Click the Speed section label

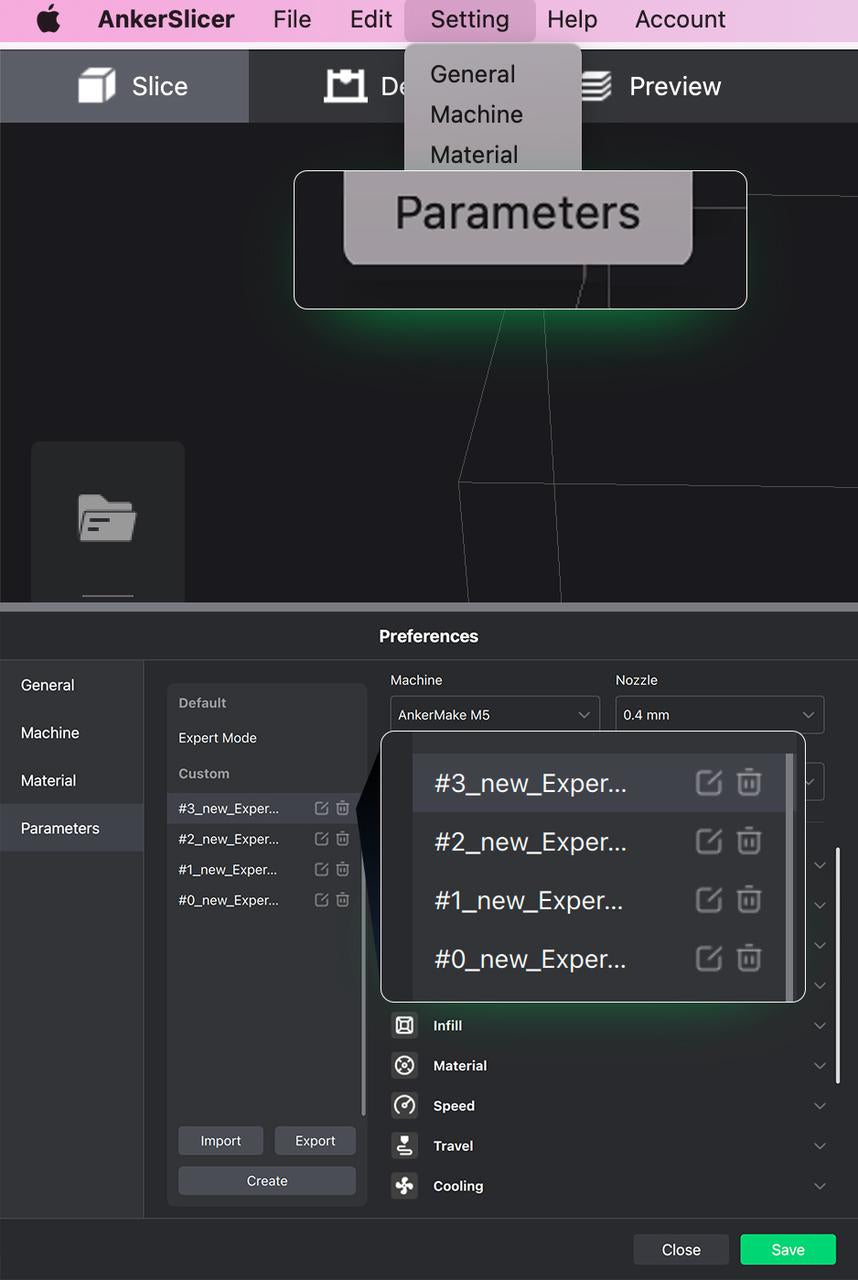(x=454, y=1106)
